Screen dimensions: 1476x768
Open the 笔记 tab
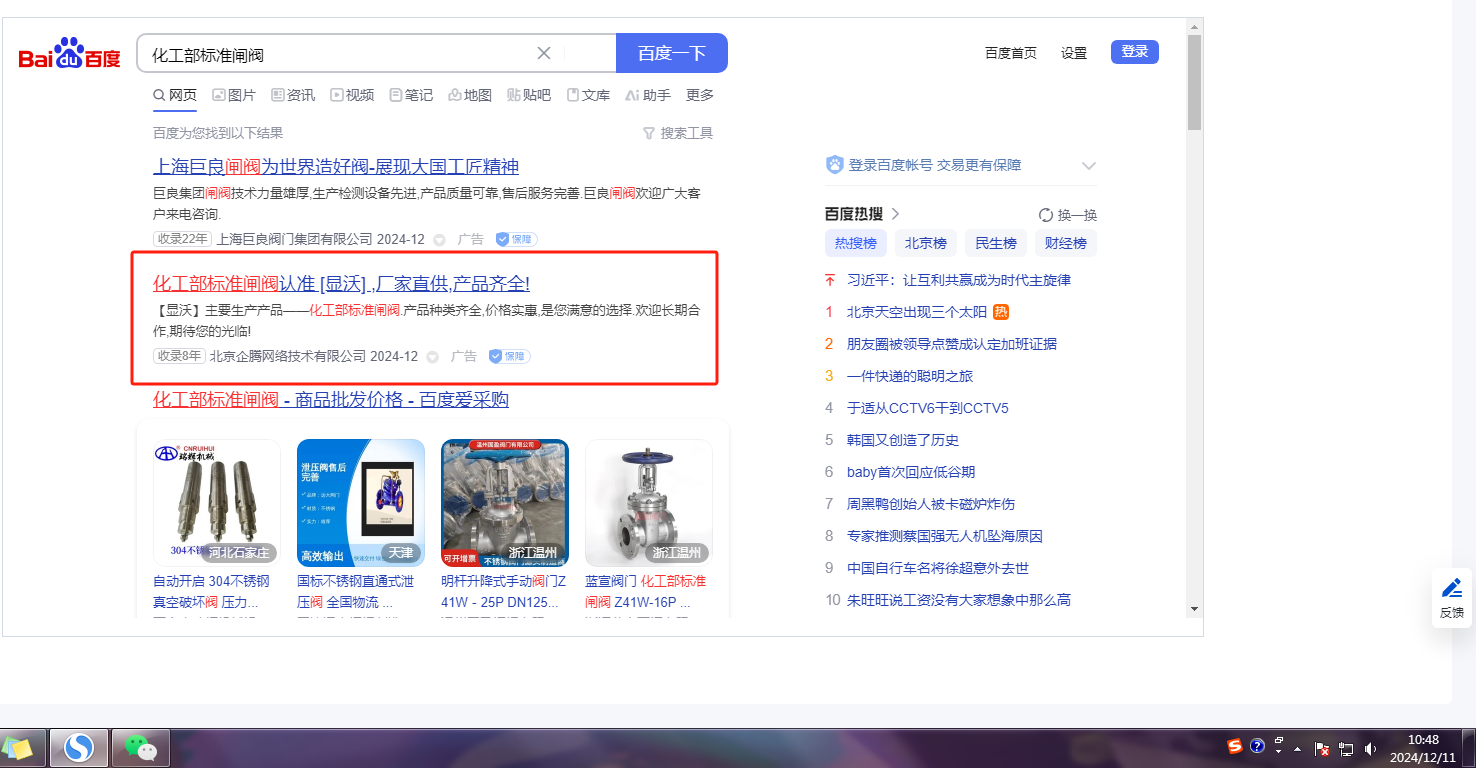411,95
